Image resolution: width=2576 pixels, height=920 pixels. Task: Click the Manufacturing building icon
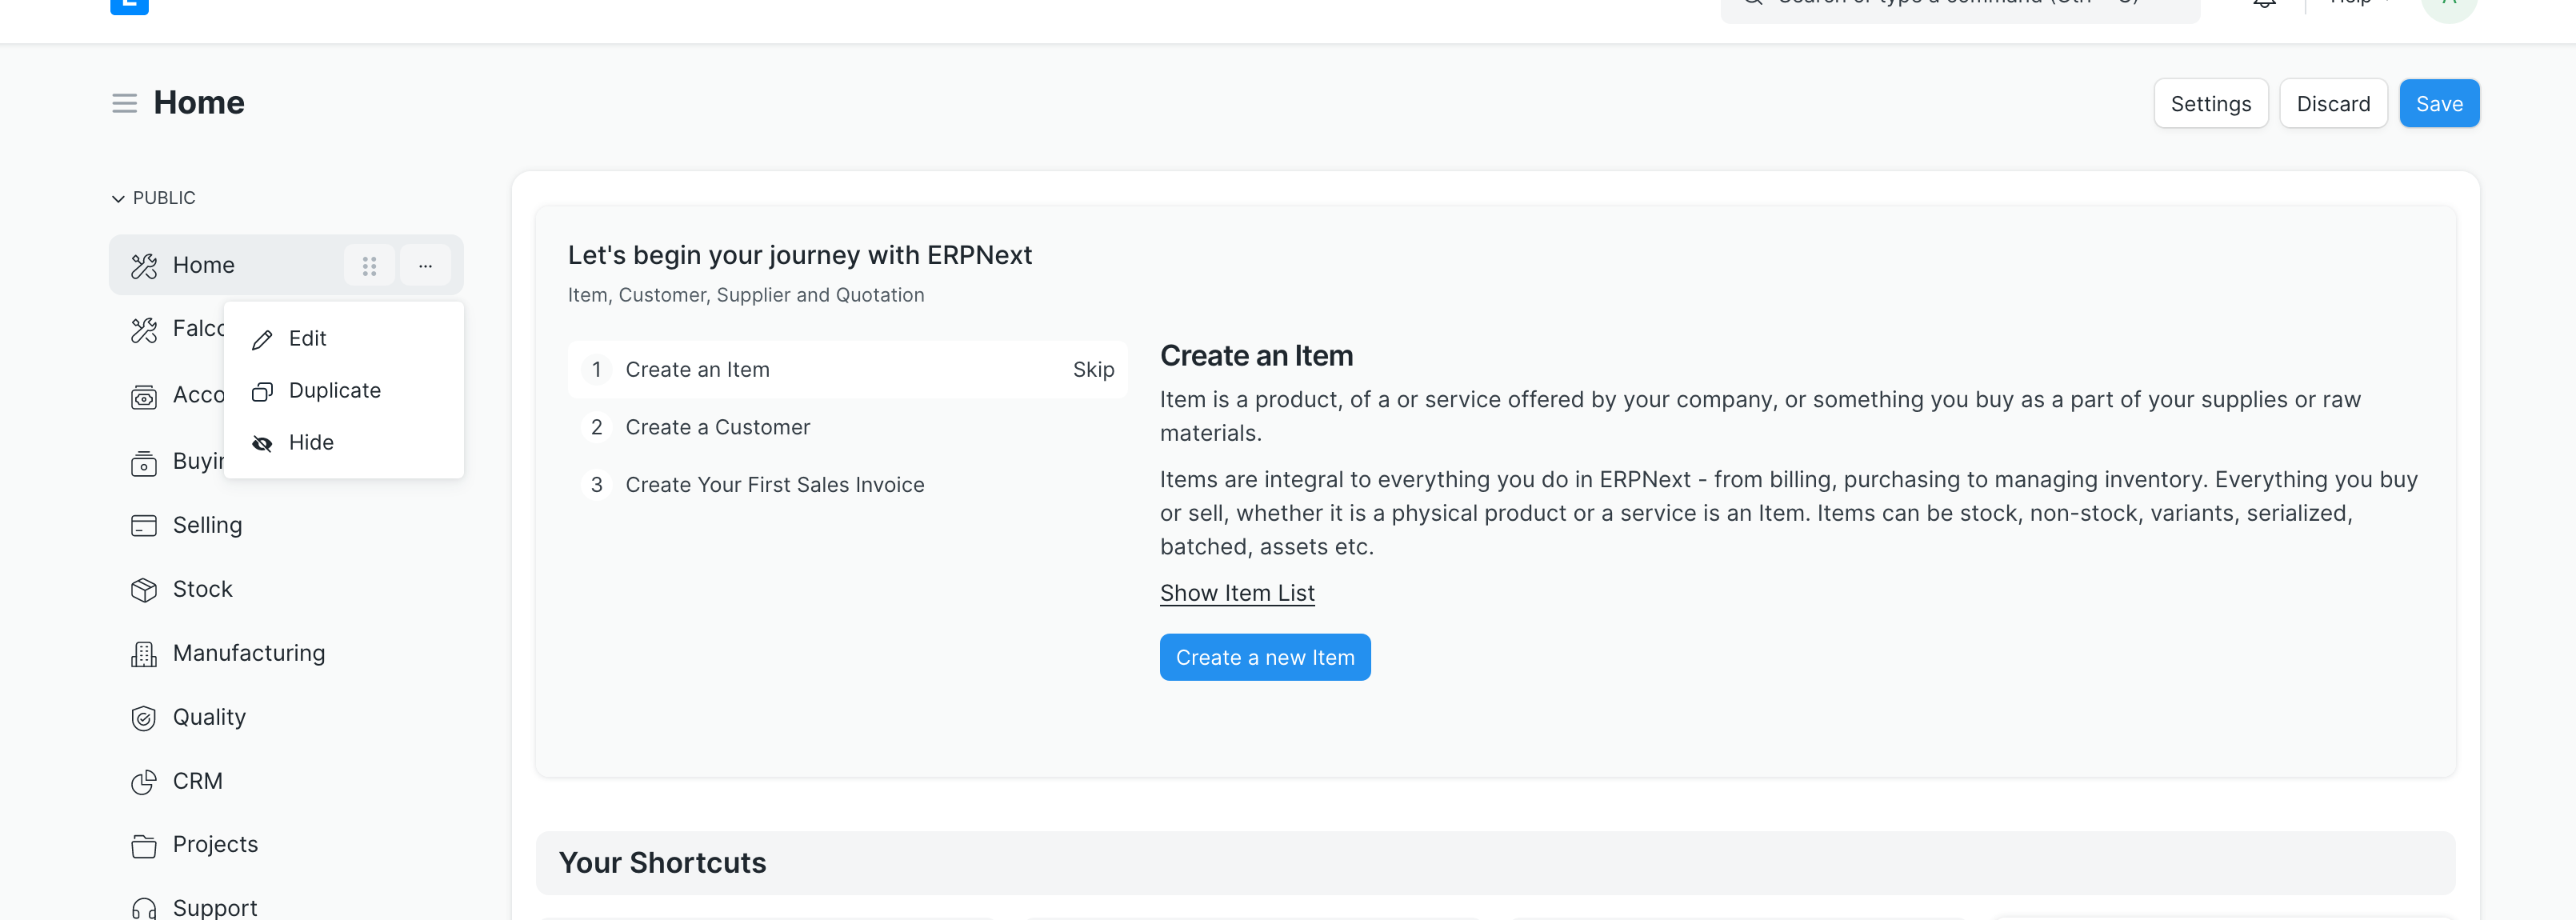pyautogui.click(x=144, y=654)
